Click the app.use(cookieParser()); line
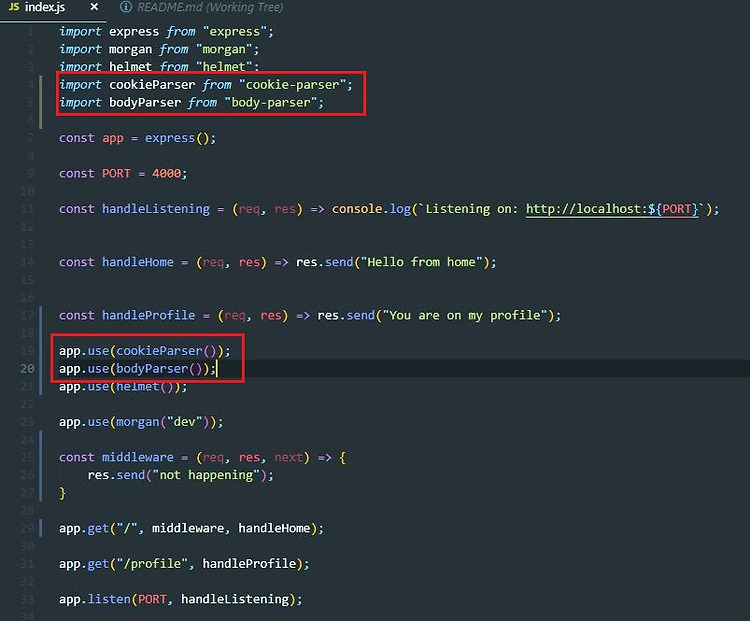Image resolution: width=750 pixels, height=621 pixels. point(145,351)
